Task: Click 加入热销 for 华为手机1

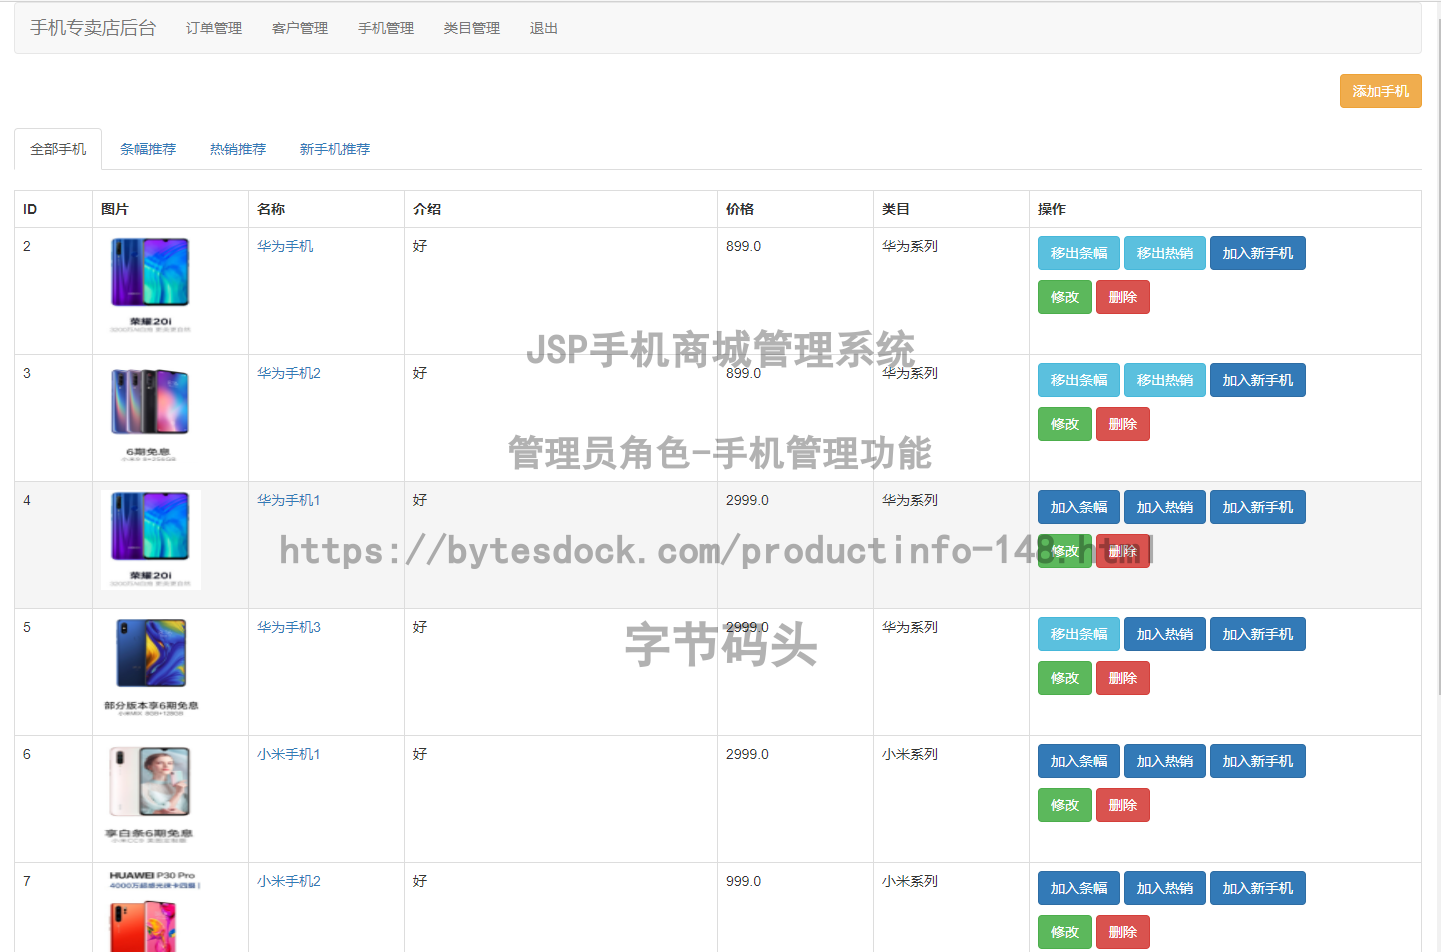Action: 1165,507
